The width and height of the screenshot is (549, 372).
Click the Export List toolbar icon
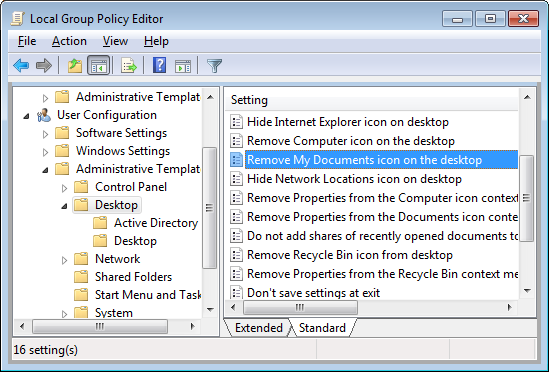coord(128,66)
